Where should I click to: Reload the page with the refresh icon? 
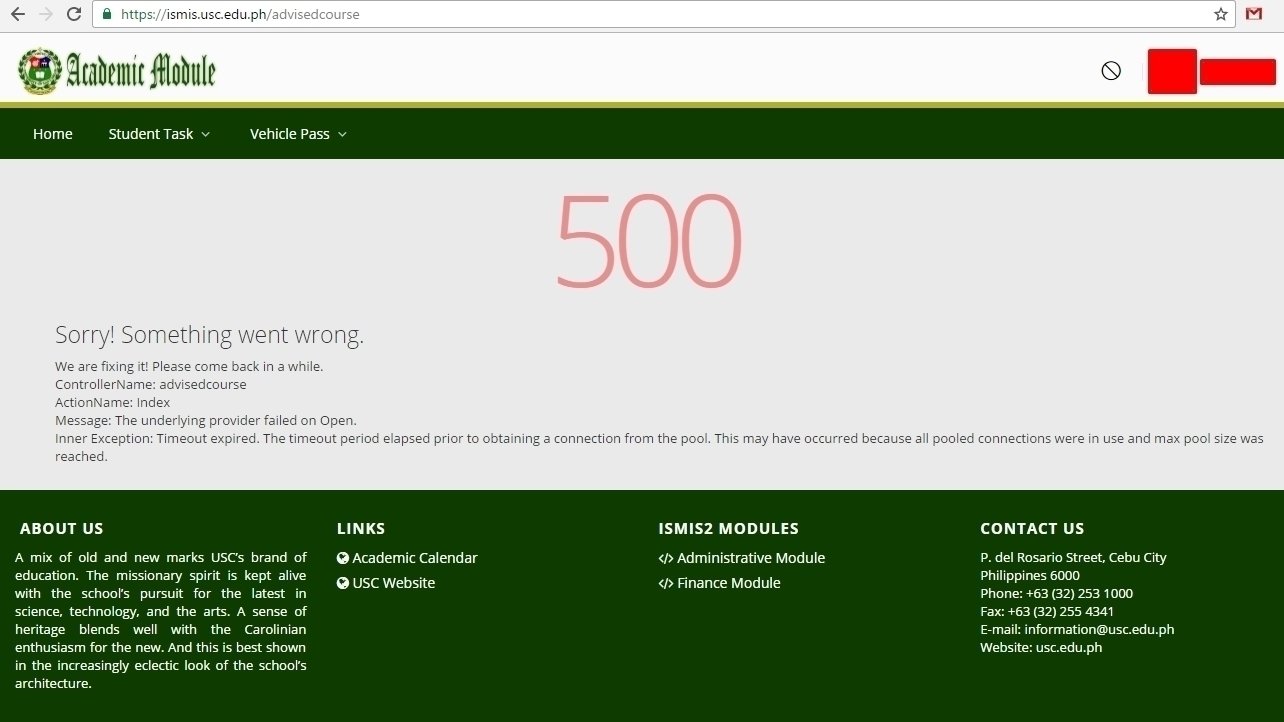coord(74,14)
